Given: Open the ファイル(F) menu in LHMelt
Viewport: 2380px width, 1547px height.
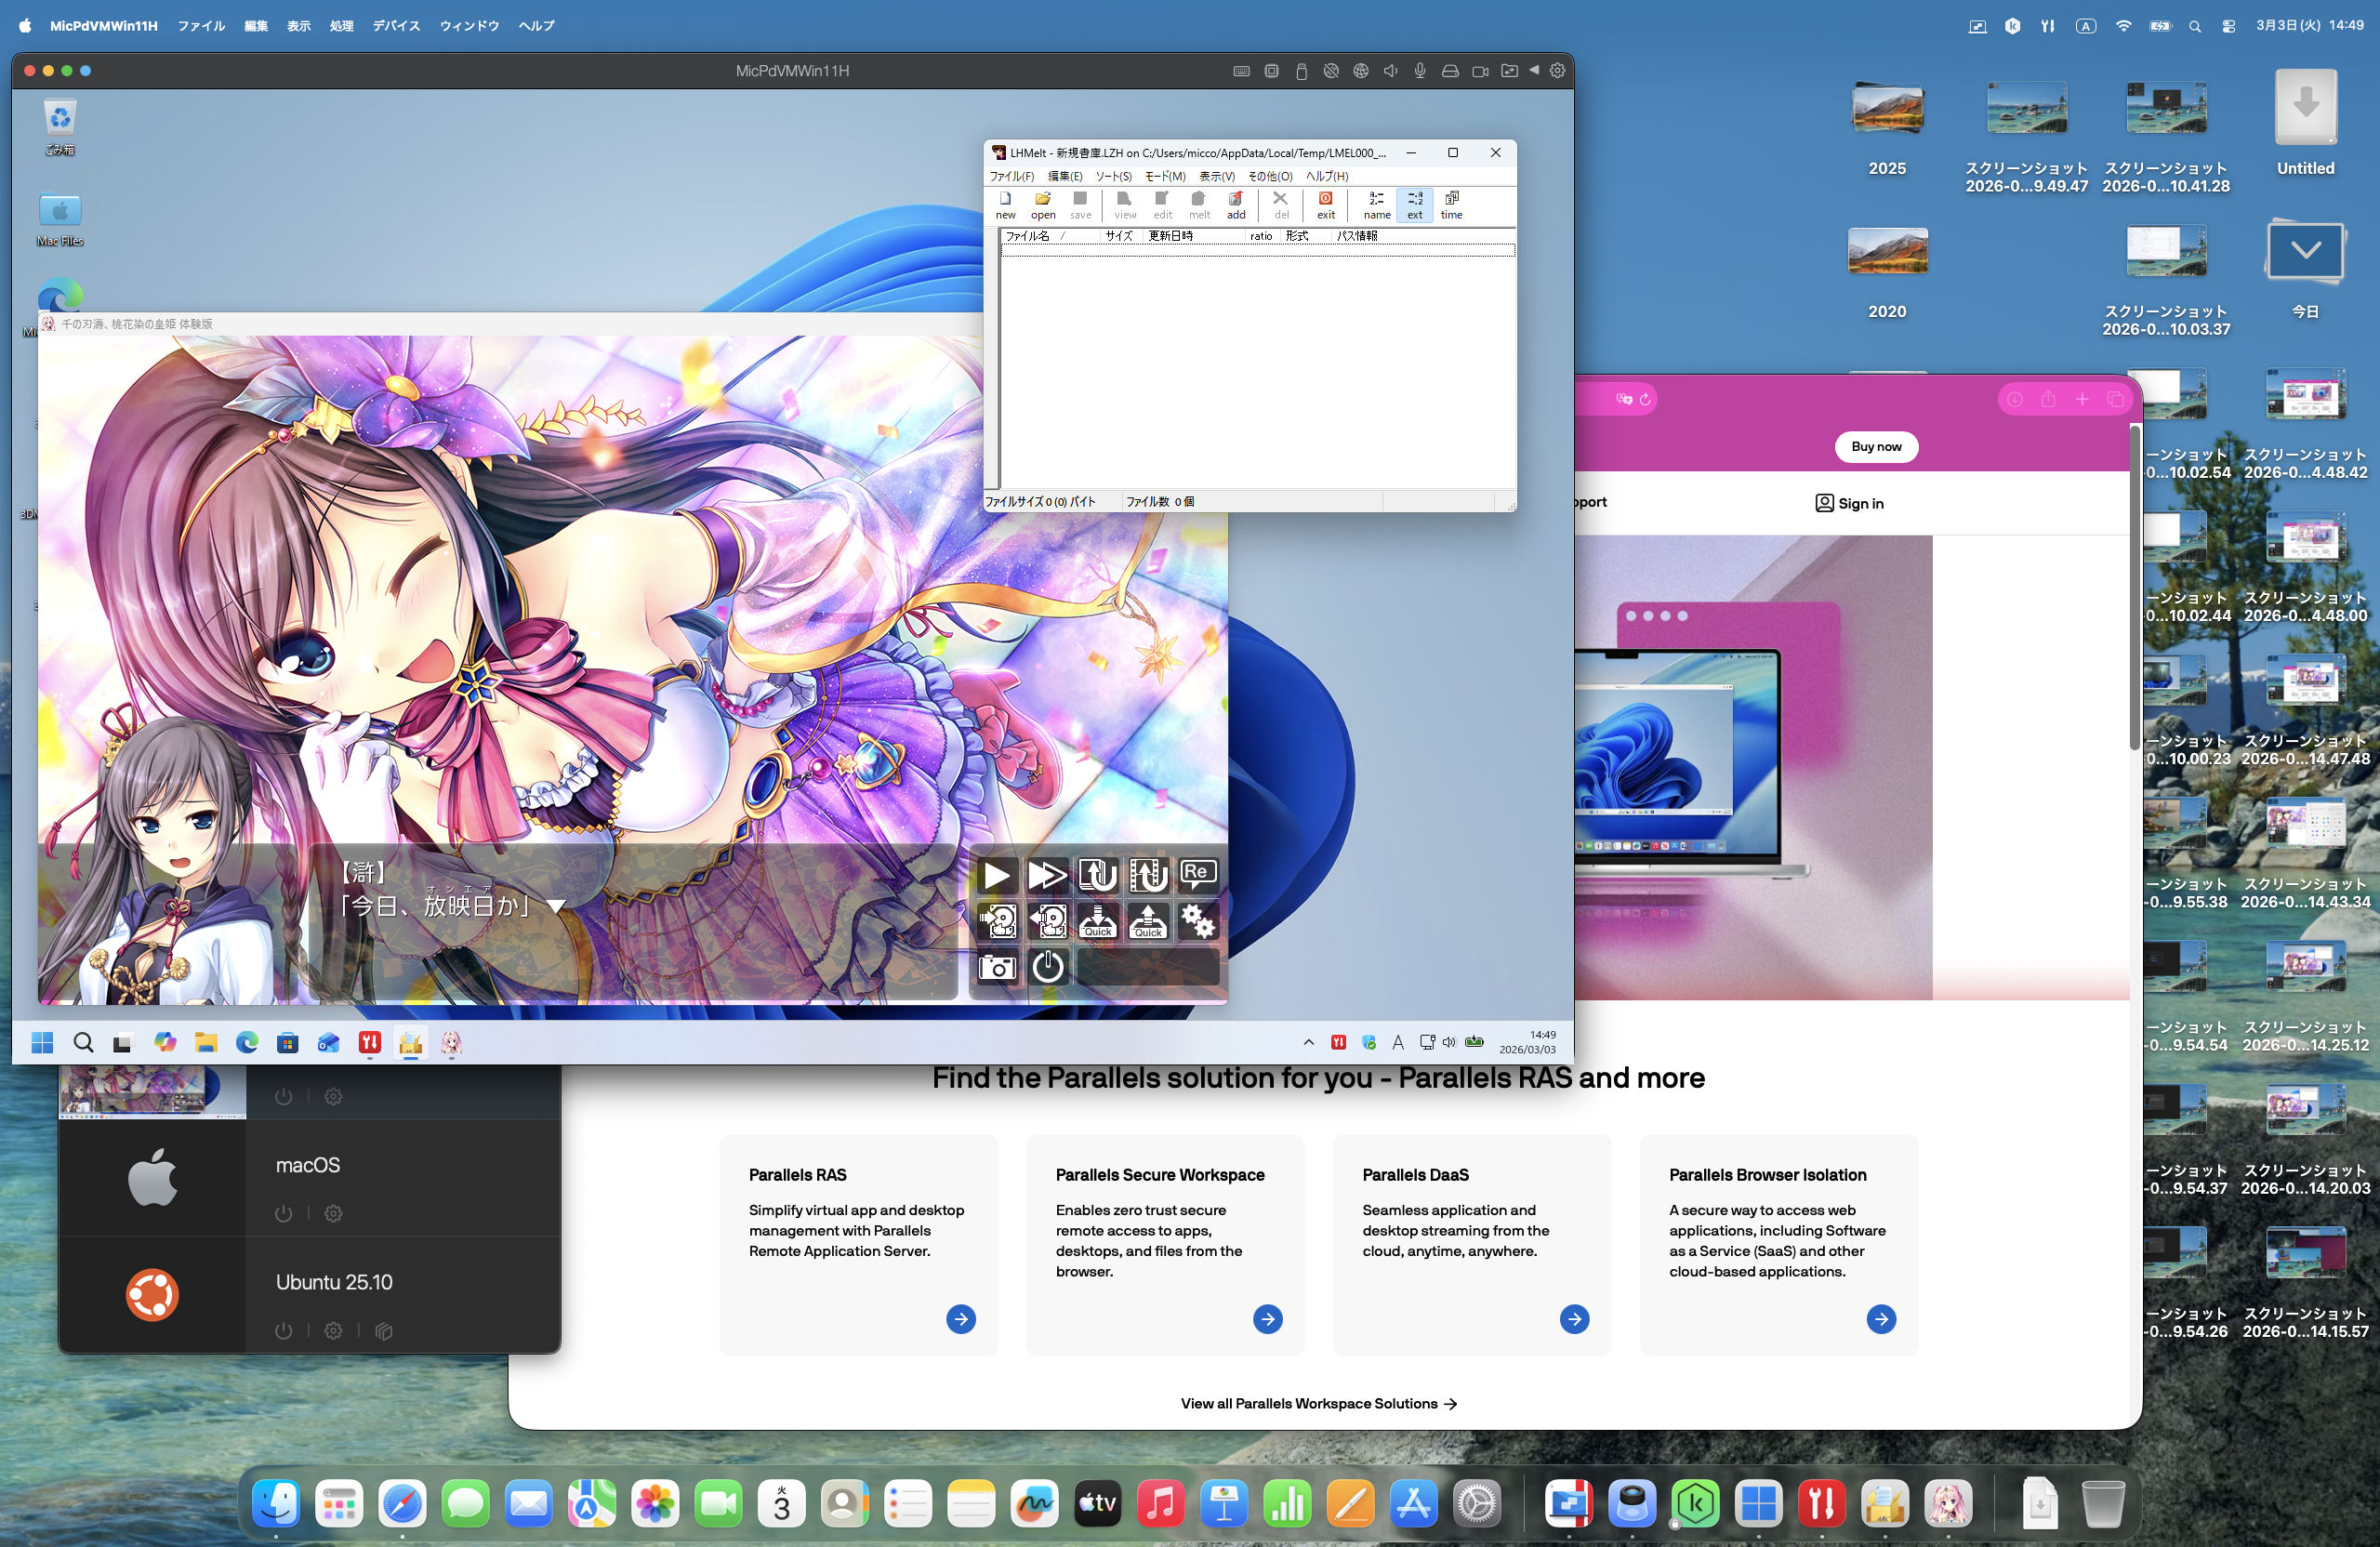Looking at the screenshot, I should tap(1011, 176).
